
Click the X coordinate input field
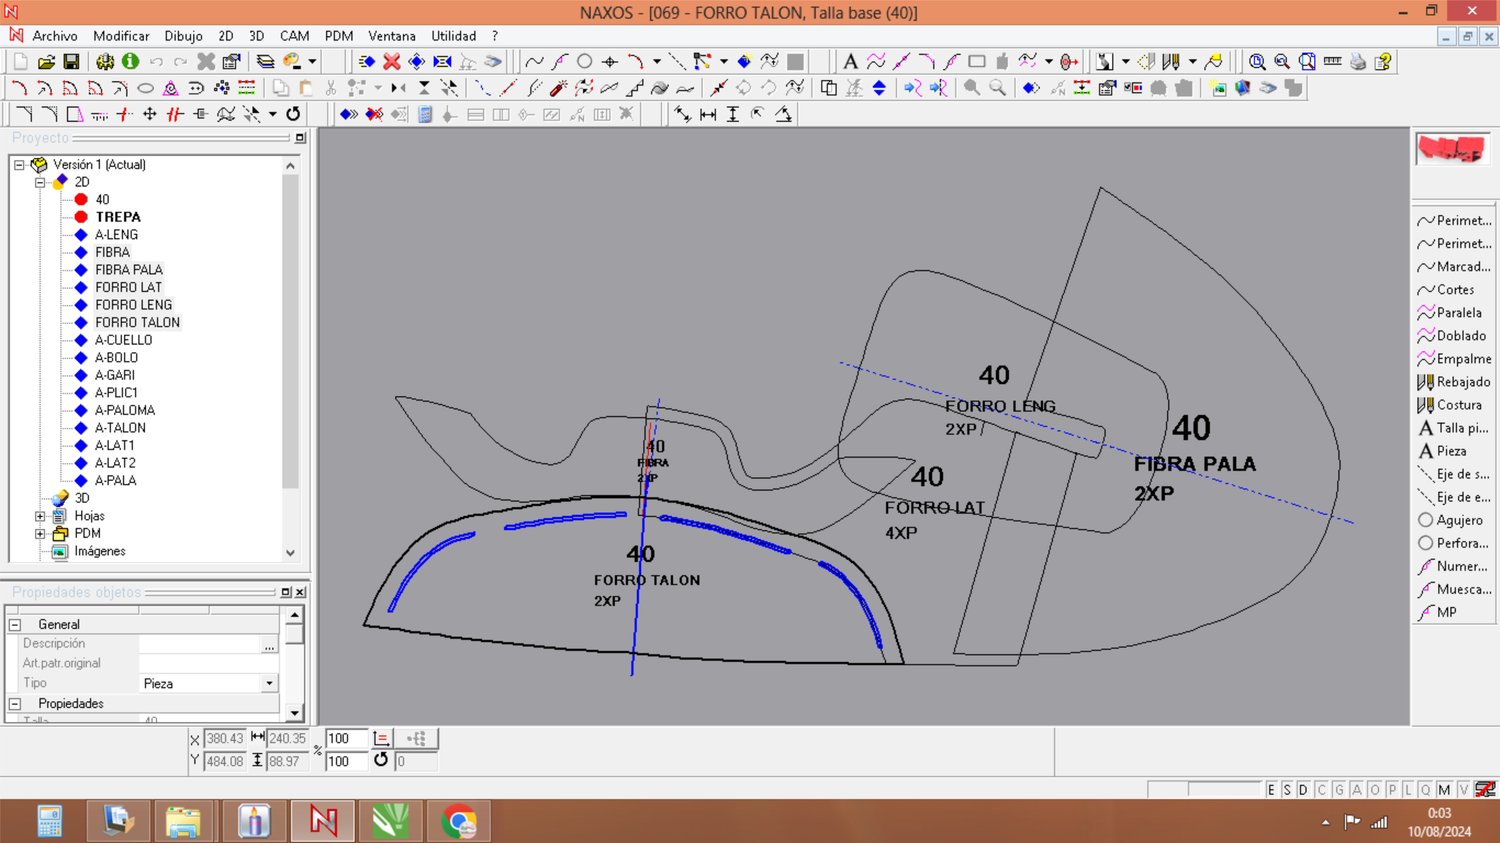click(225, 739)
